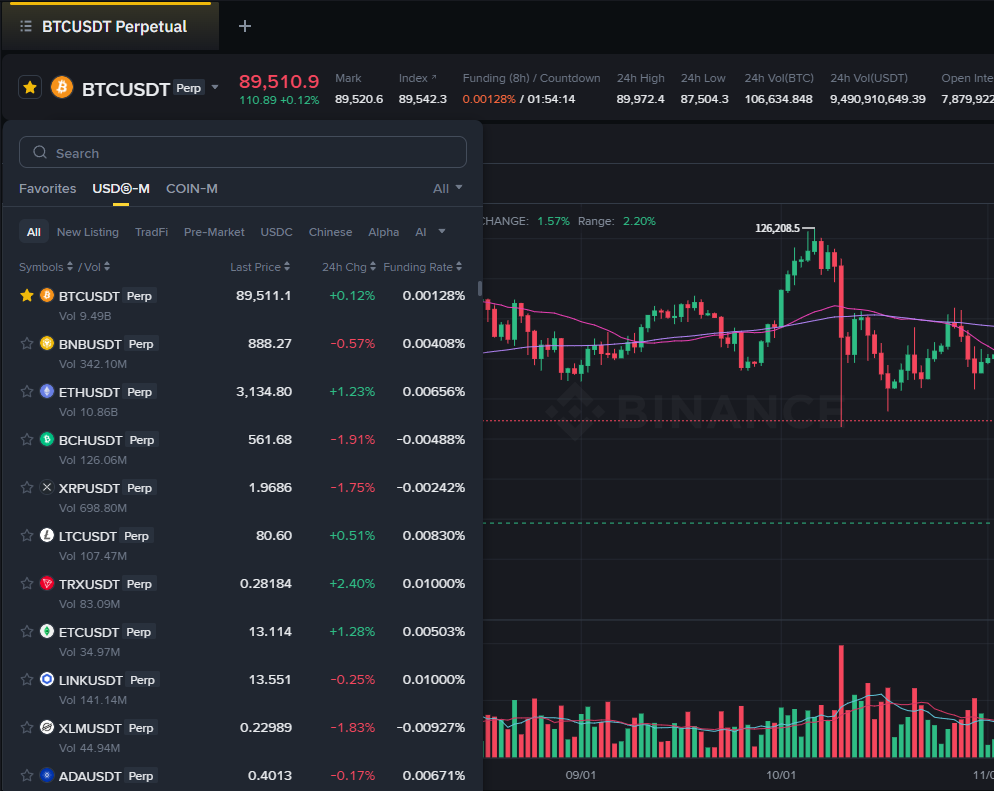Click the Litecoin coin icon in the list
The width and height of the screenshot is (994, 791).
[x=47, y=536]
